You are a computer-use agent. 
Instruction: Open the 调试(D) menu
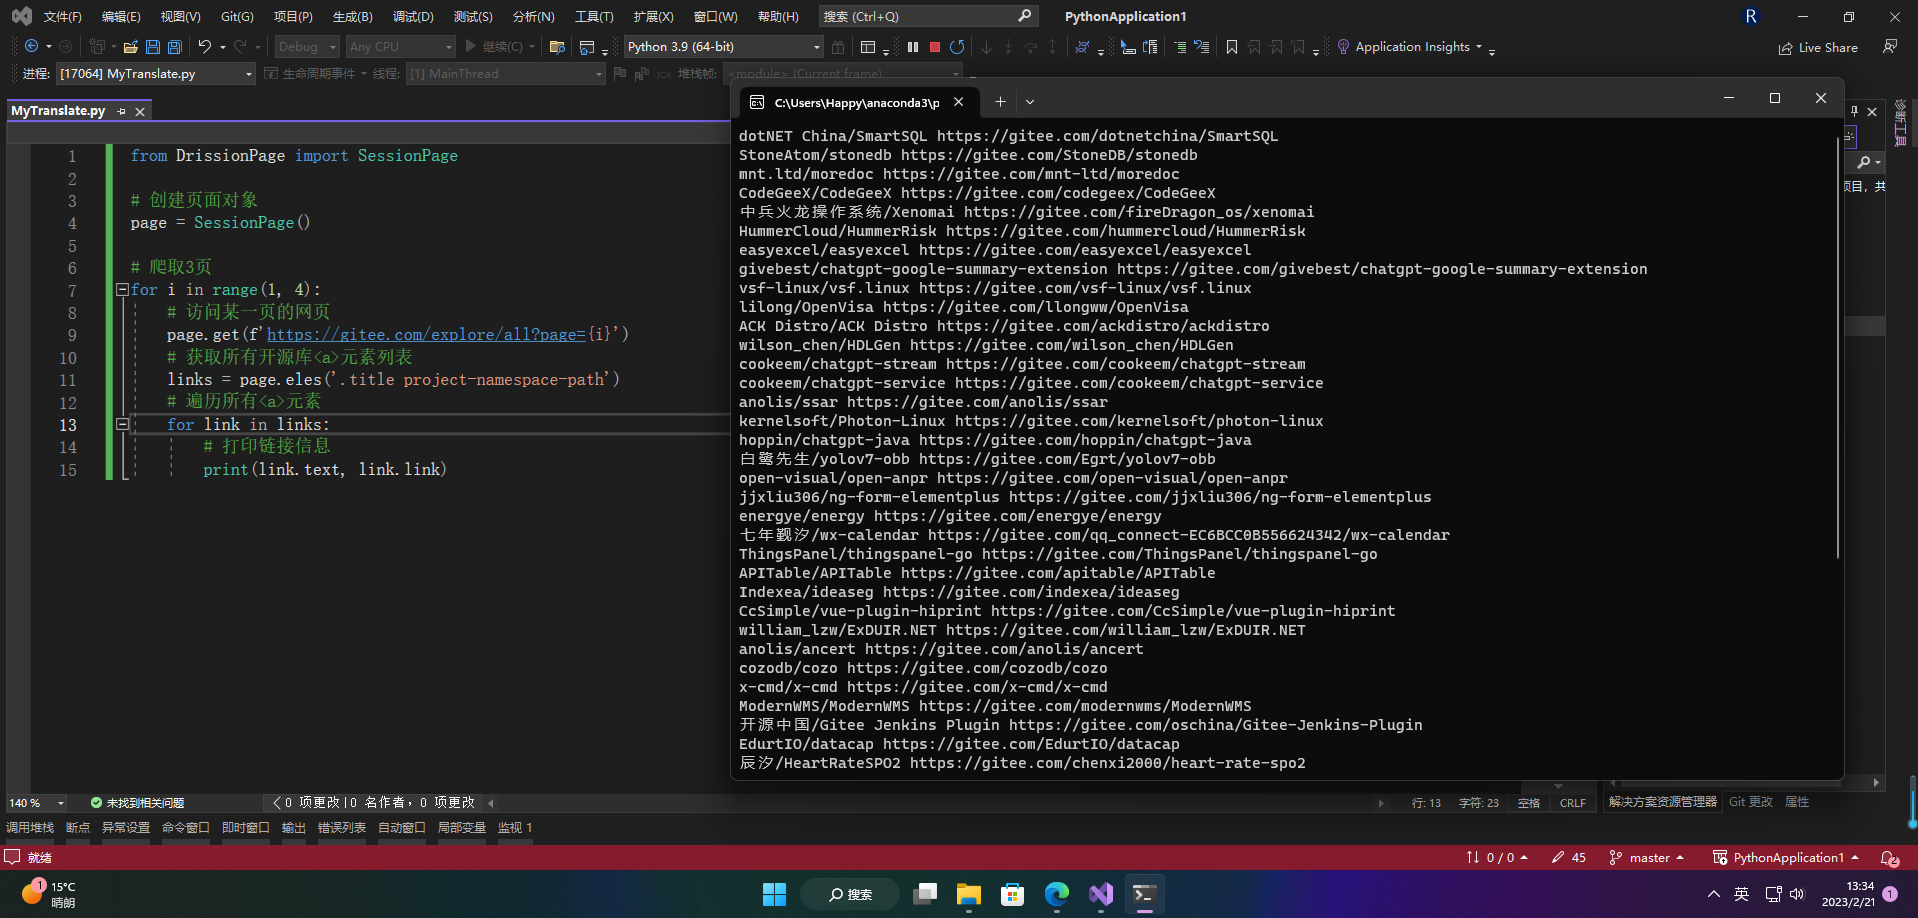point(413,15)
